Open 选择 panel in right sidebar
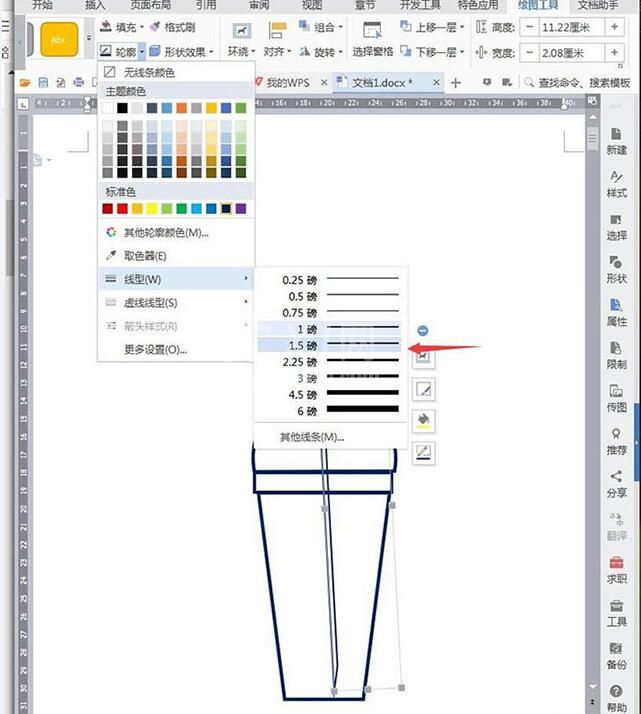641x714 pixels. [616, 227]
